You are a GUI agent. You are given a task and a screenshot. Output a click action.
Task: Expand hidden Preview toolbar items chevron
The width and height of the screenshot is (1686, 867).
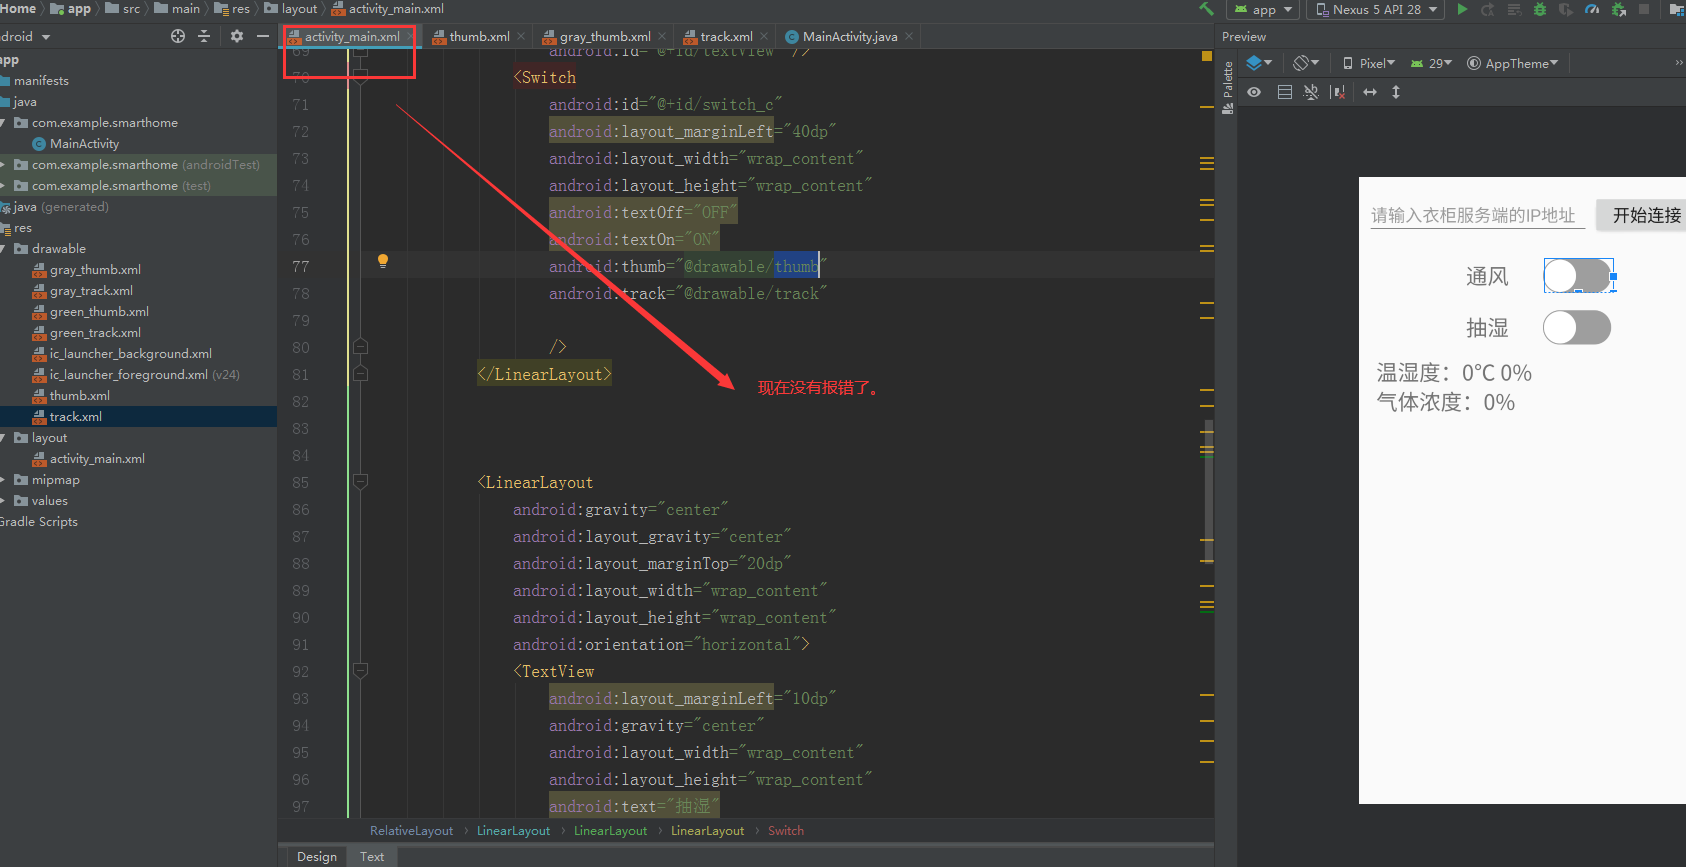(1679, 63)
